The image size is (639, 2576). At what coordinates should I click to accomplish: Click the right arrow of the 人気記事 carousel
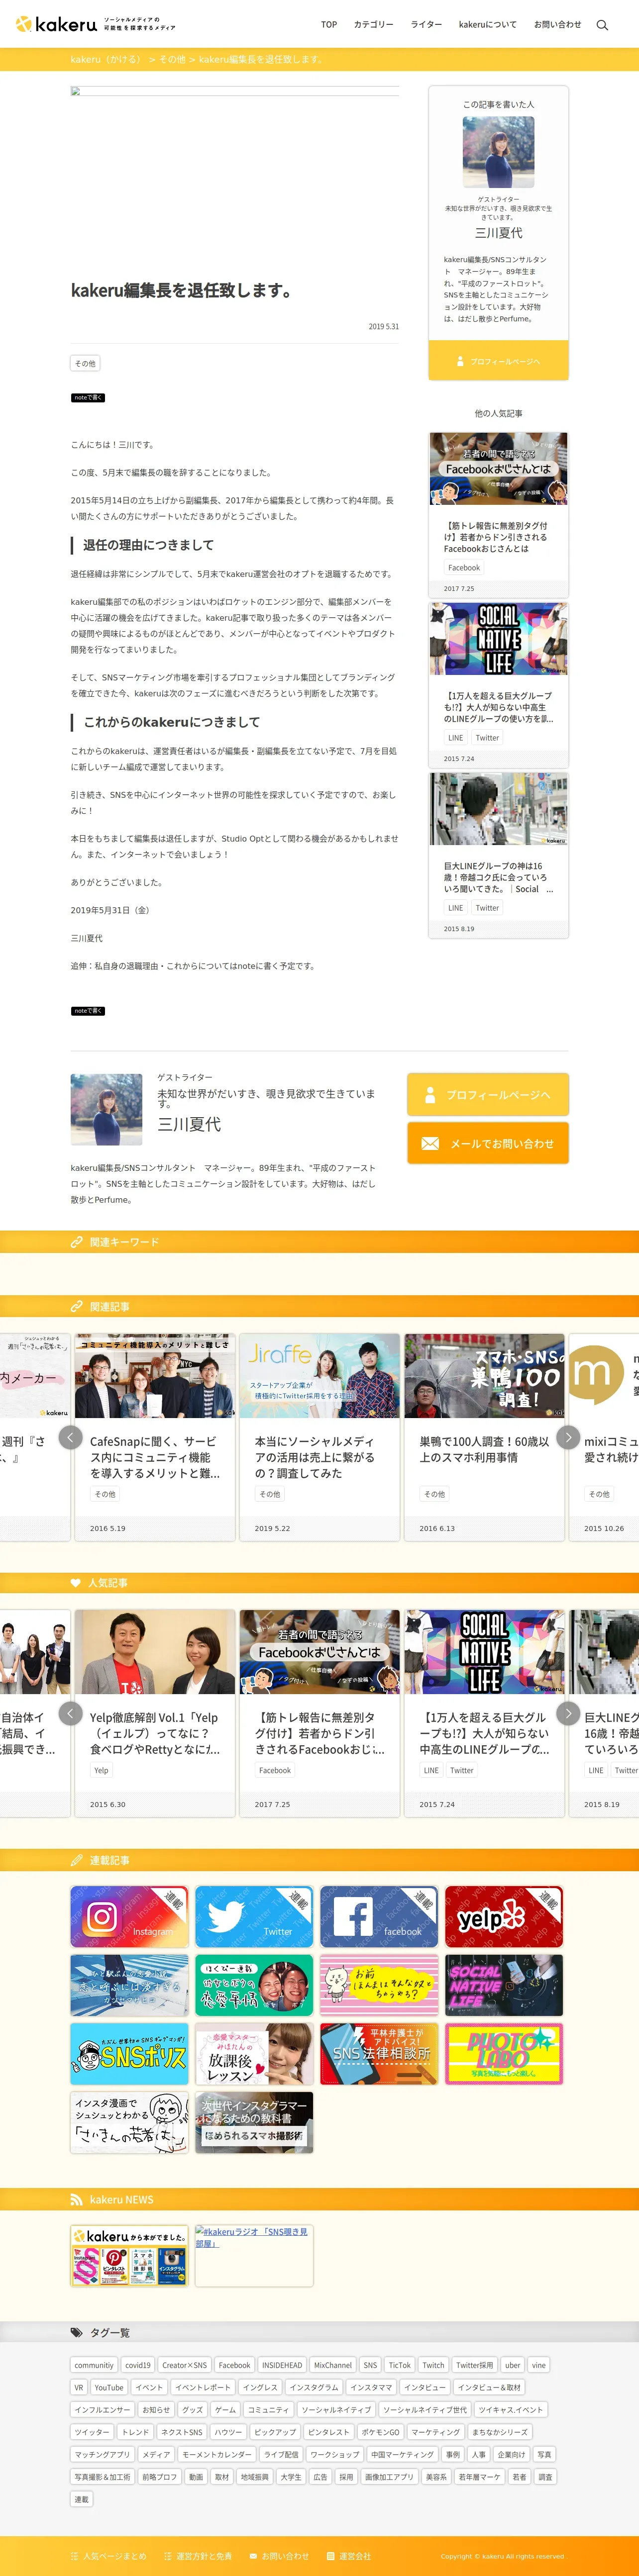(568, 1713)
